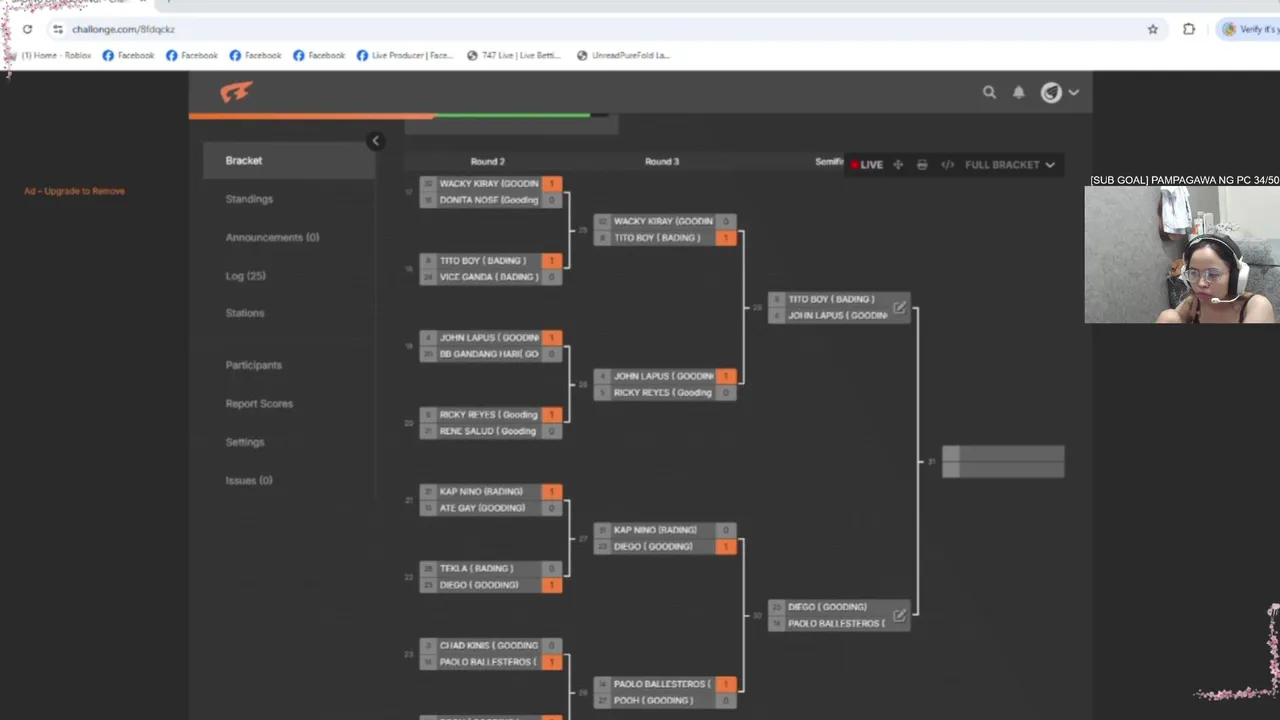1280x720 pixels.
Task: Open the Participants sidebar item
Action: pos(253,365)
